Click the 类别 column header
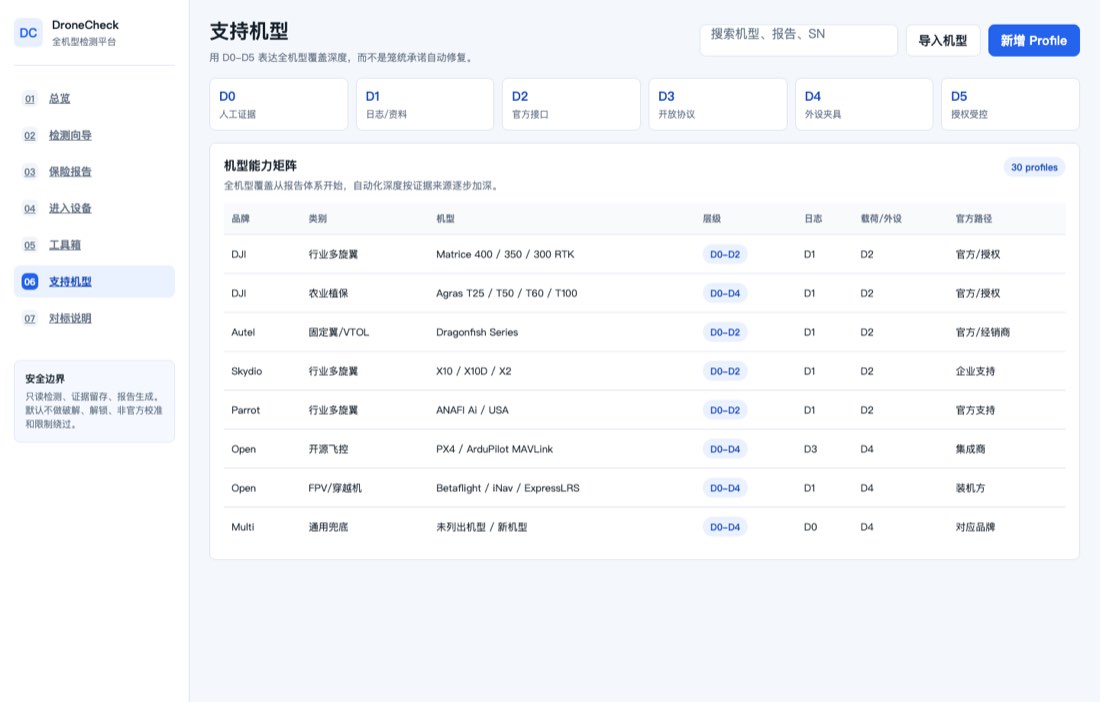Viewport: 1100px width, 702px height. [x=318, y=219]
